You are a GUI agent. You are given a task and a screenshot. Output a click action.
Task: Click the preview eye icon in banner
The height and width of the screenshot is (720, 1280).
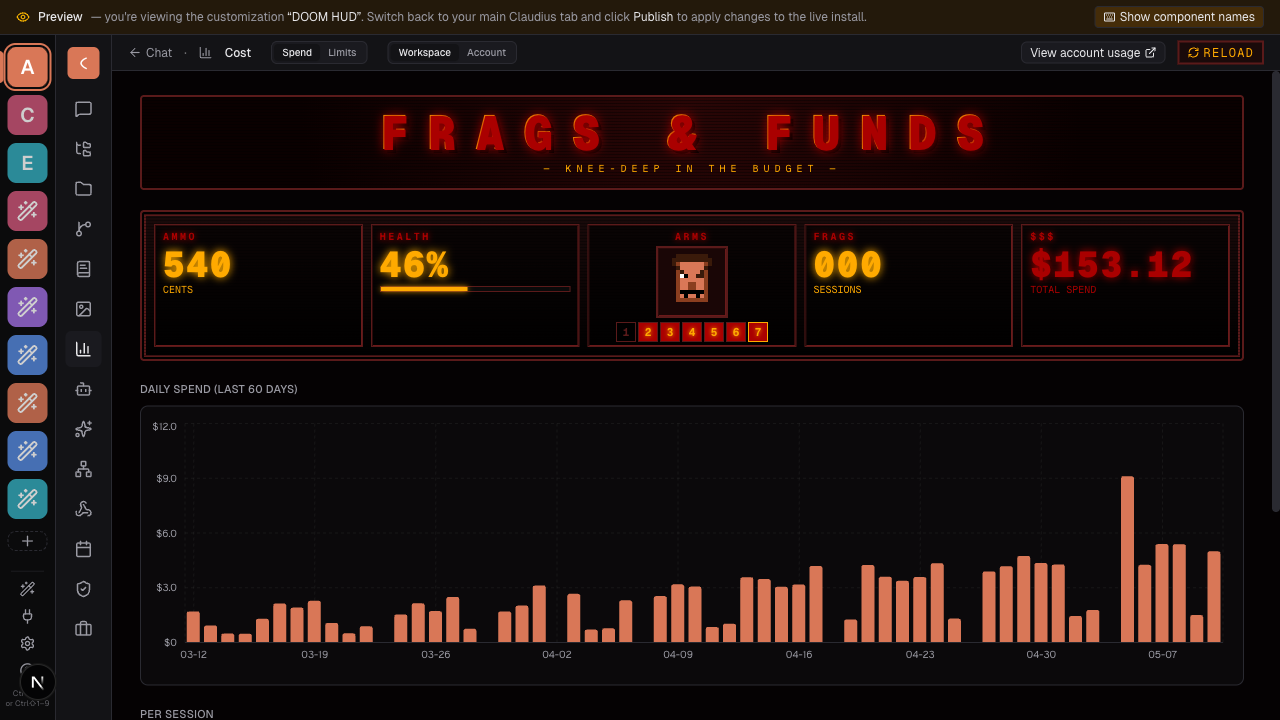23,17
